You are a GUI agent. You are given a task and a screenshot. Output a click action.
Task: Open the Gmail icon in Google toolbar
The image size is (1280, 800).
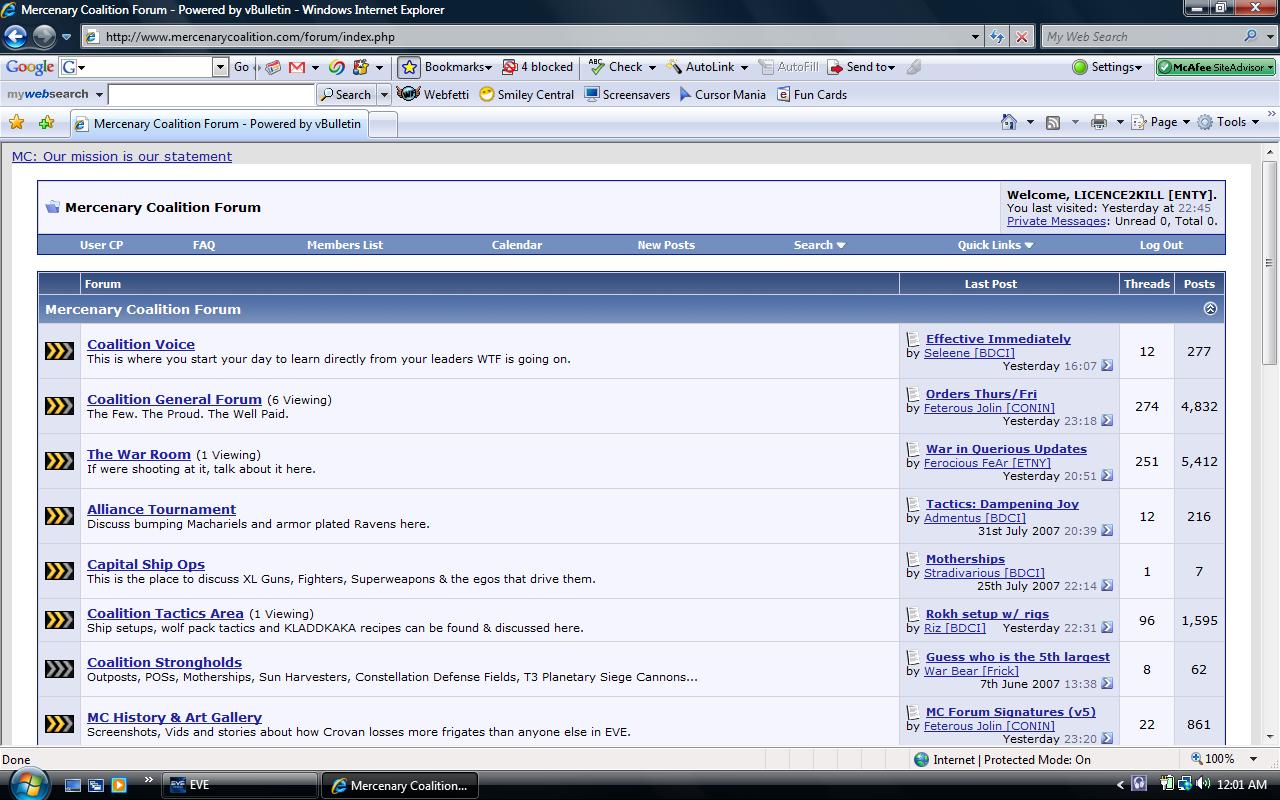tap(297, 67)
